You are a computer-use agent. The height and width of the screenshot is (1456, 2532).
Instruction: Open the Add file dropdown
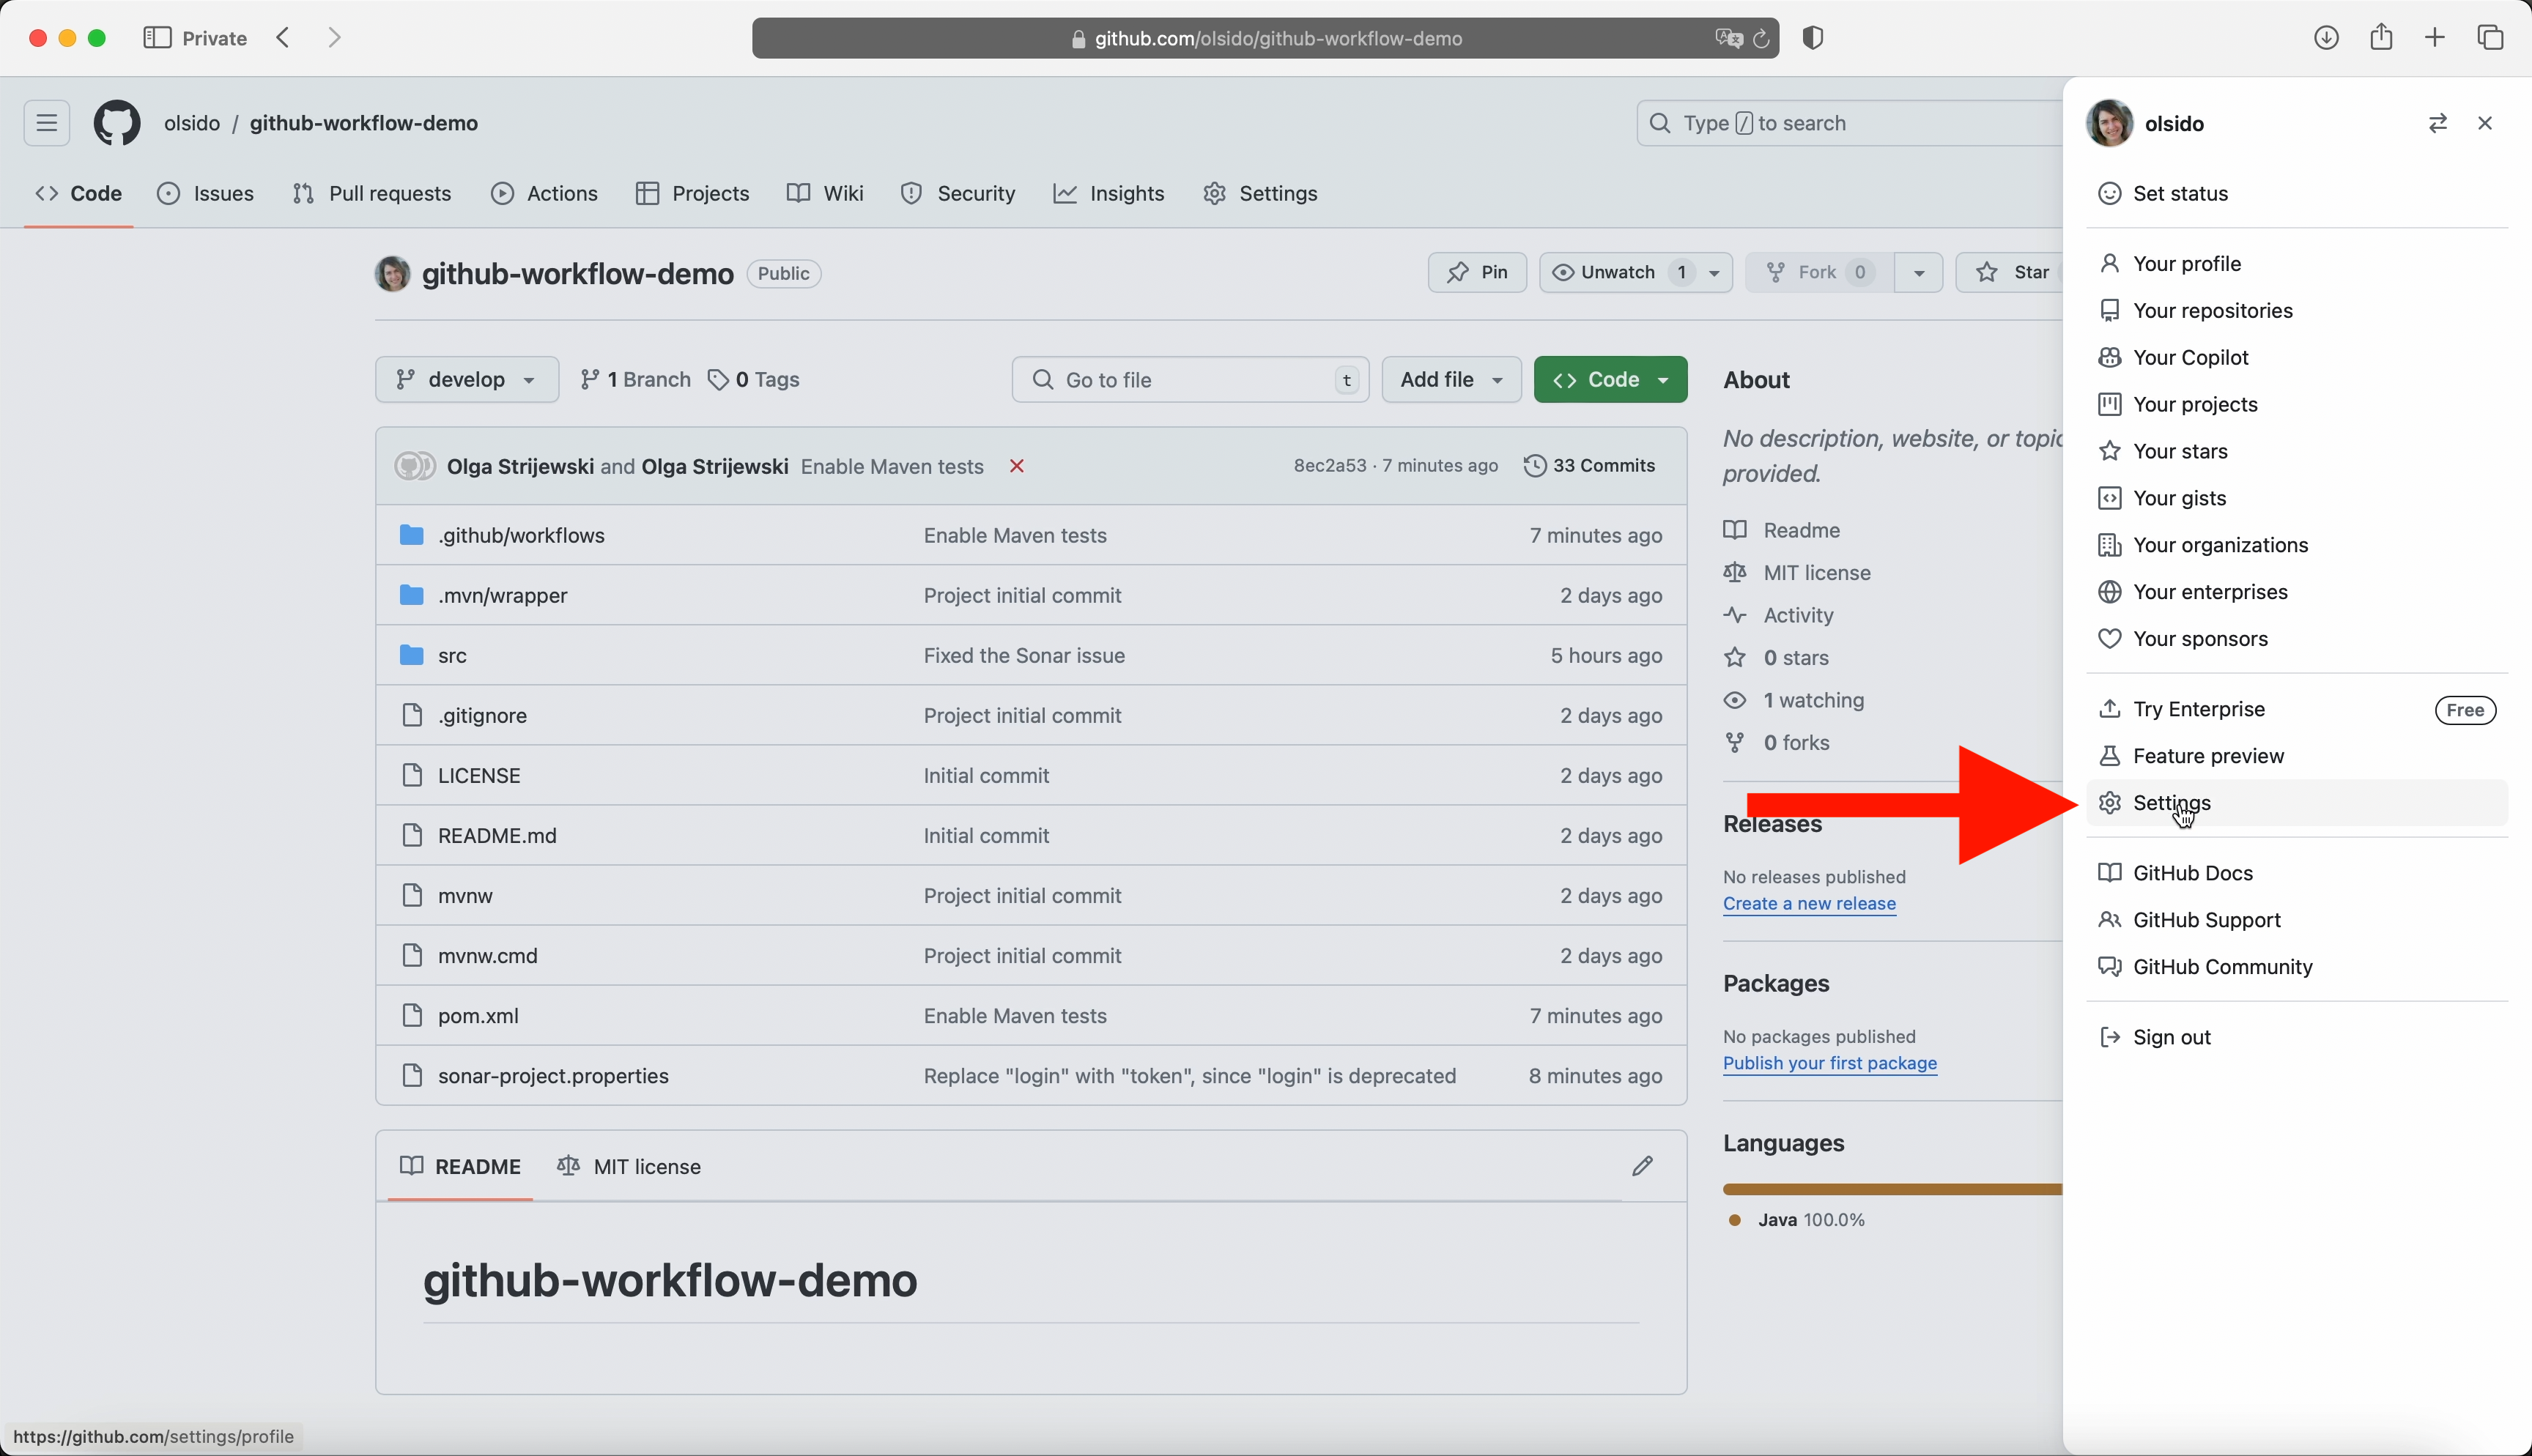pos(1451,380)
